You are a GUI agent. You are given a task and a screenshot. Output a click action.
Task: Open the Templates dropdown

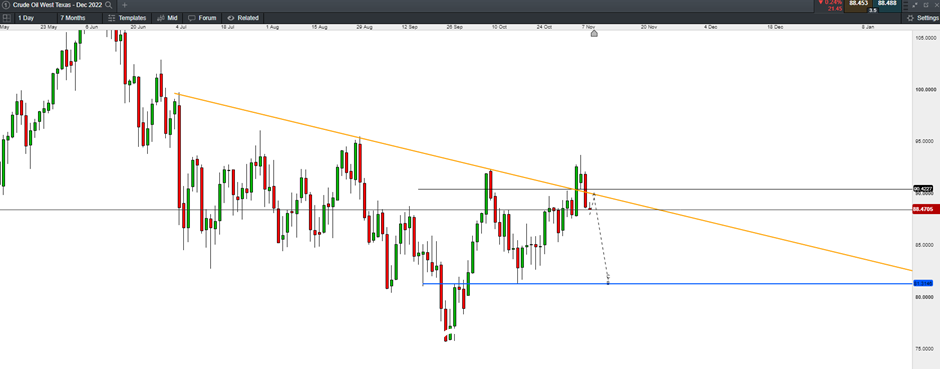[x=126, y=18]
